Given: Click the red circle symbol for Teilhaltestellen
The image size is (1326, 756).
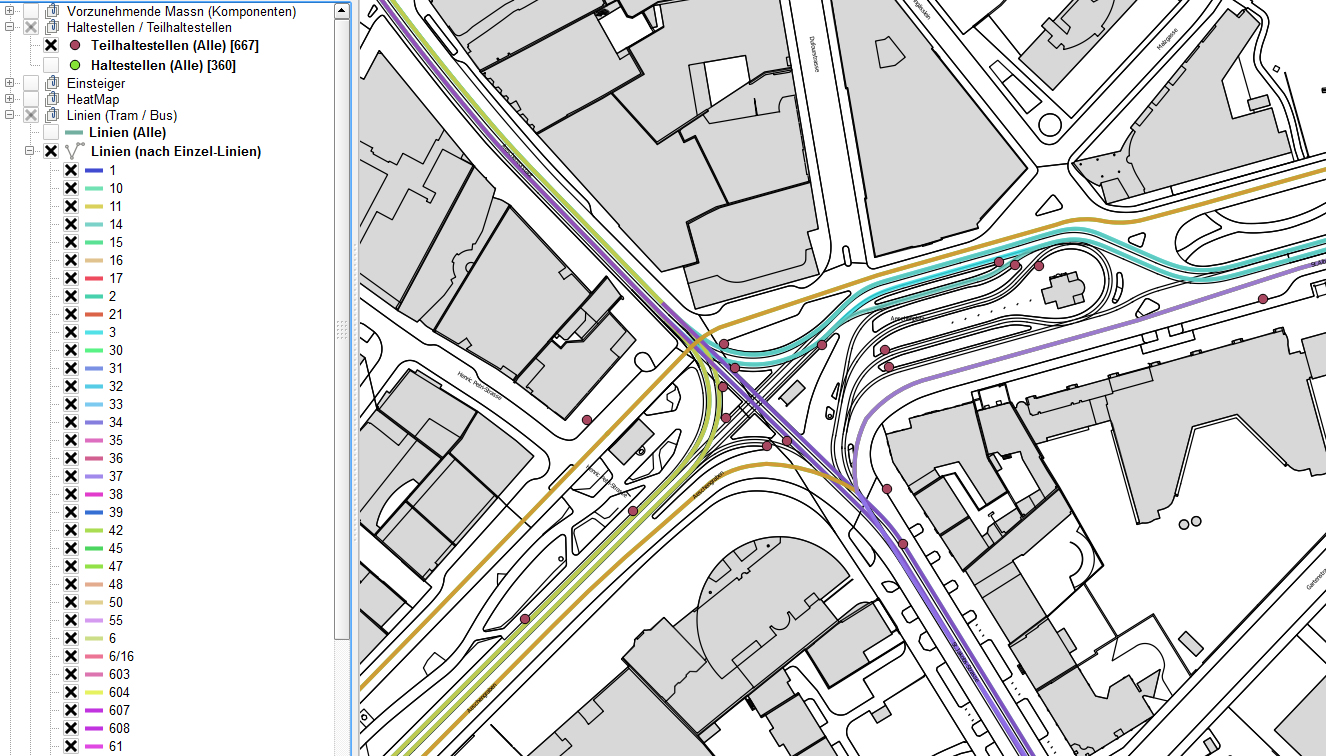Looking at the screenshot, I should [75, 46].
